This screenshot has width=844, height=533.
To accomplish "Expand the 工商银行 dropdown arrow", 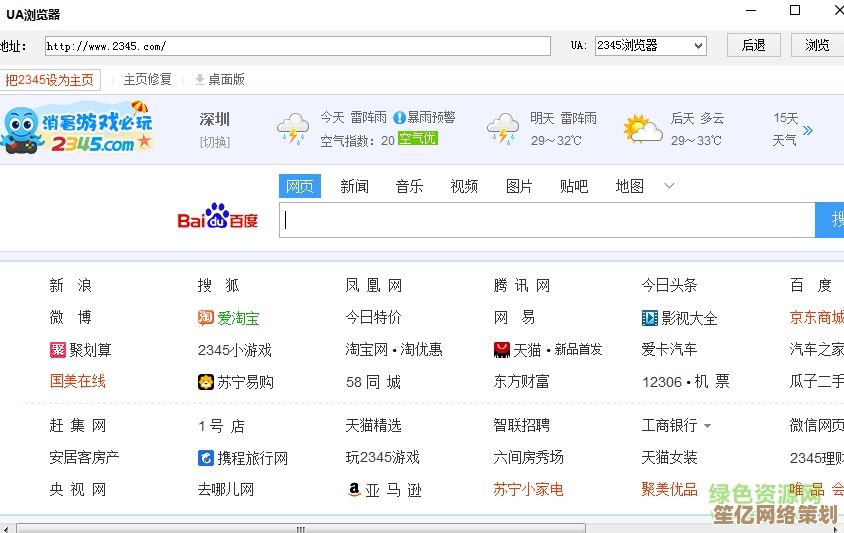I will [x=707, y=426].
